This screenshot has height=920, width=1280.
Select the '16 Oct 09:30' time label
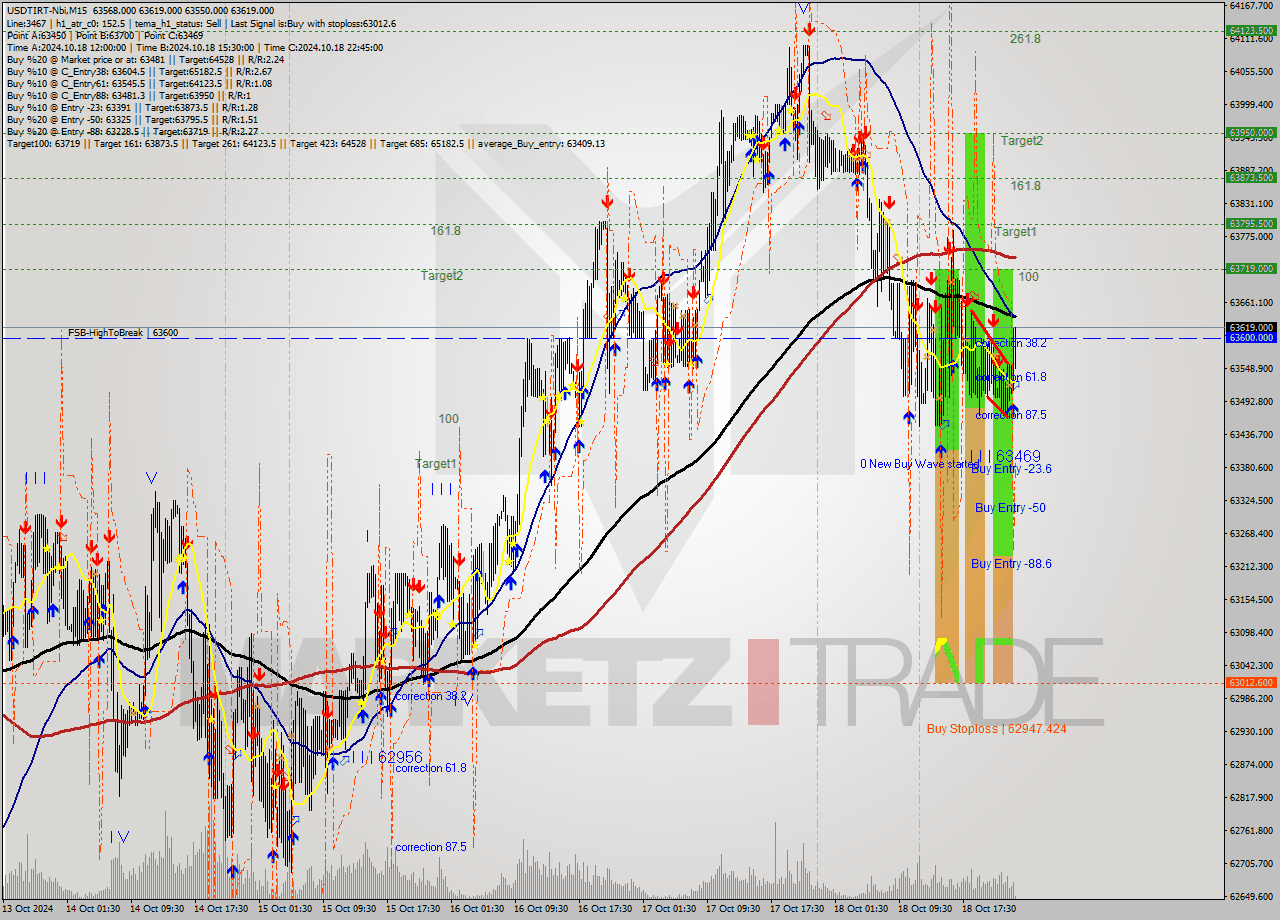tap(541, 909)
